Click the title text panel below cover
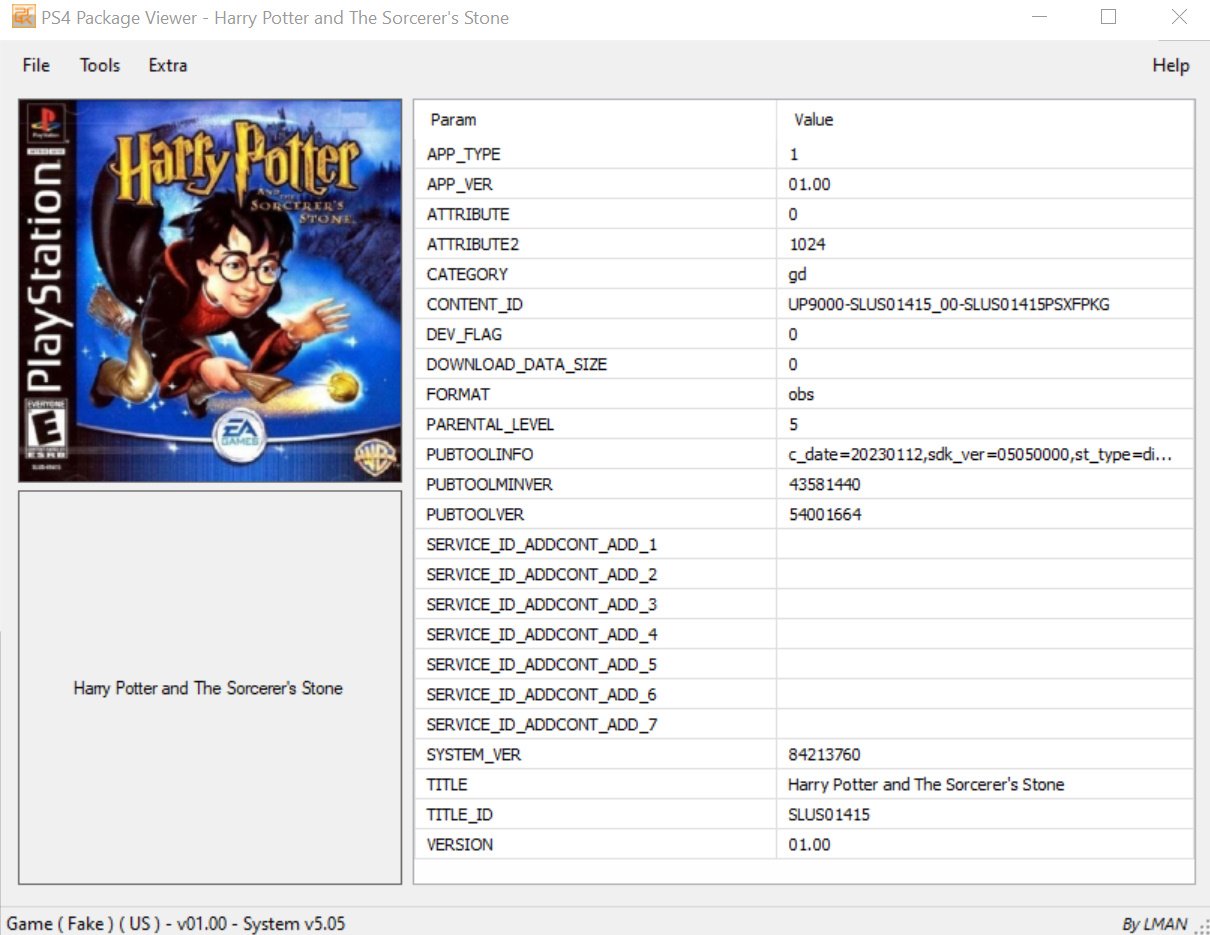This screenshot has height=935, width=1210. click(x=209, y=688)
